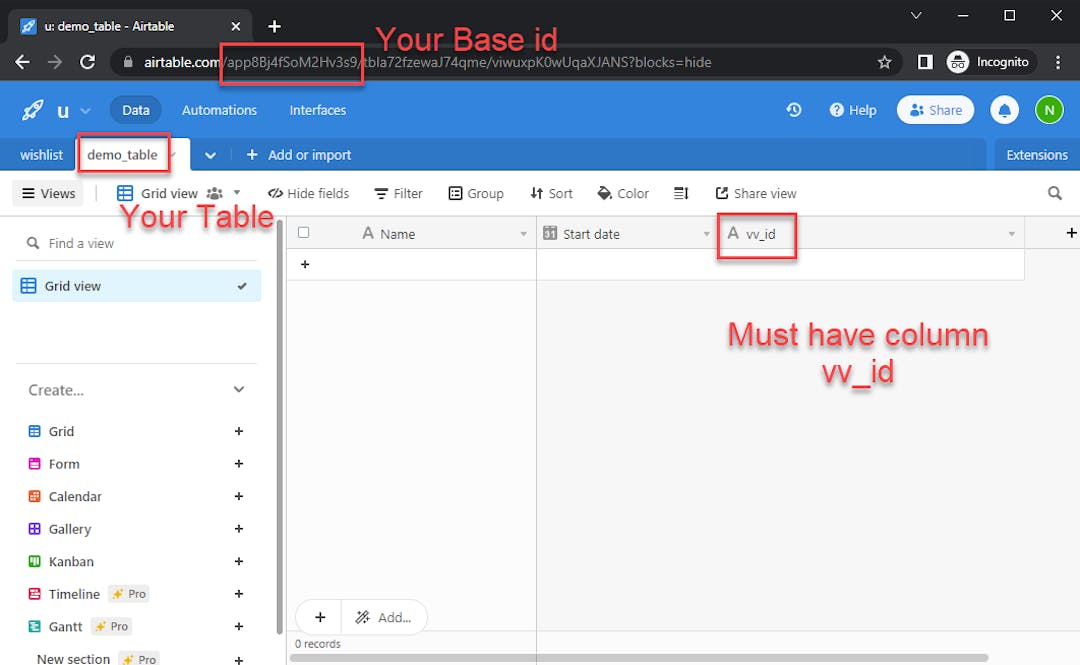This screenshot has height=665, width=1080.
Task: Click the notifications bell icon
Action: pyautogui.click(x=1004, y=110)
